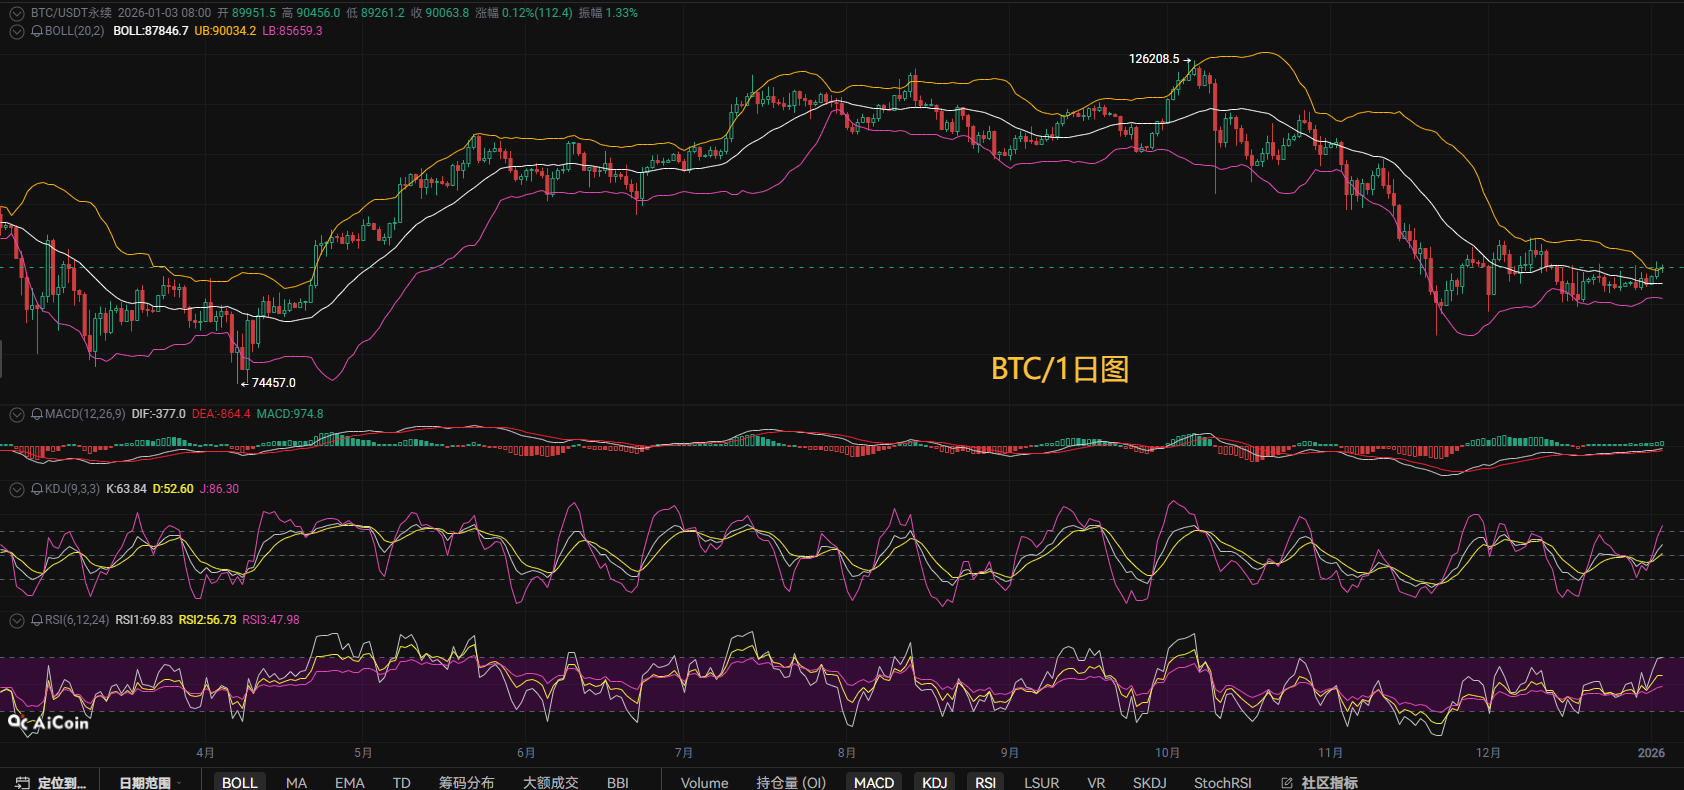Collapse the MACD indicator panel chevron

click(17, 414)
